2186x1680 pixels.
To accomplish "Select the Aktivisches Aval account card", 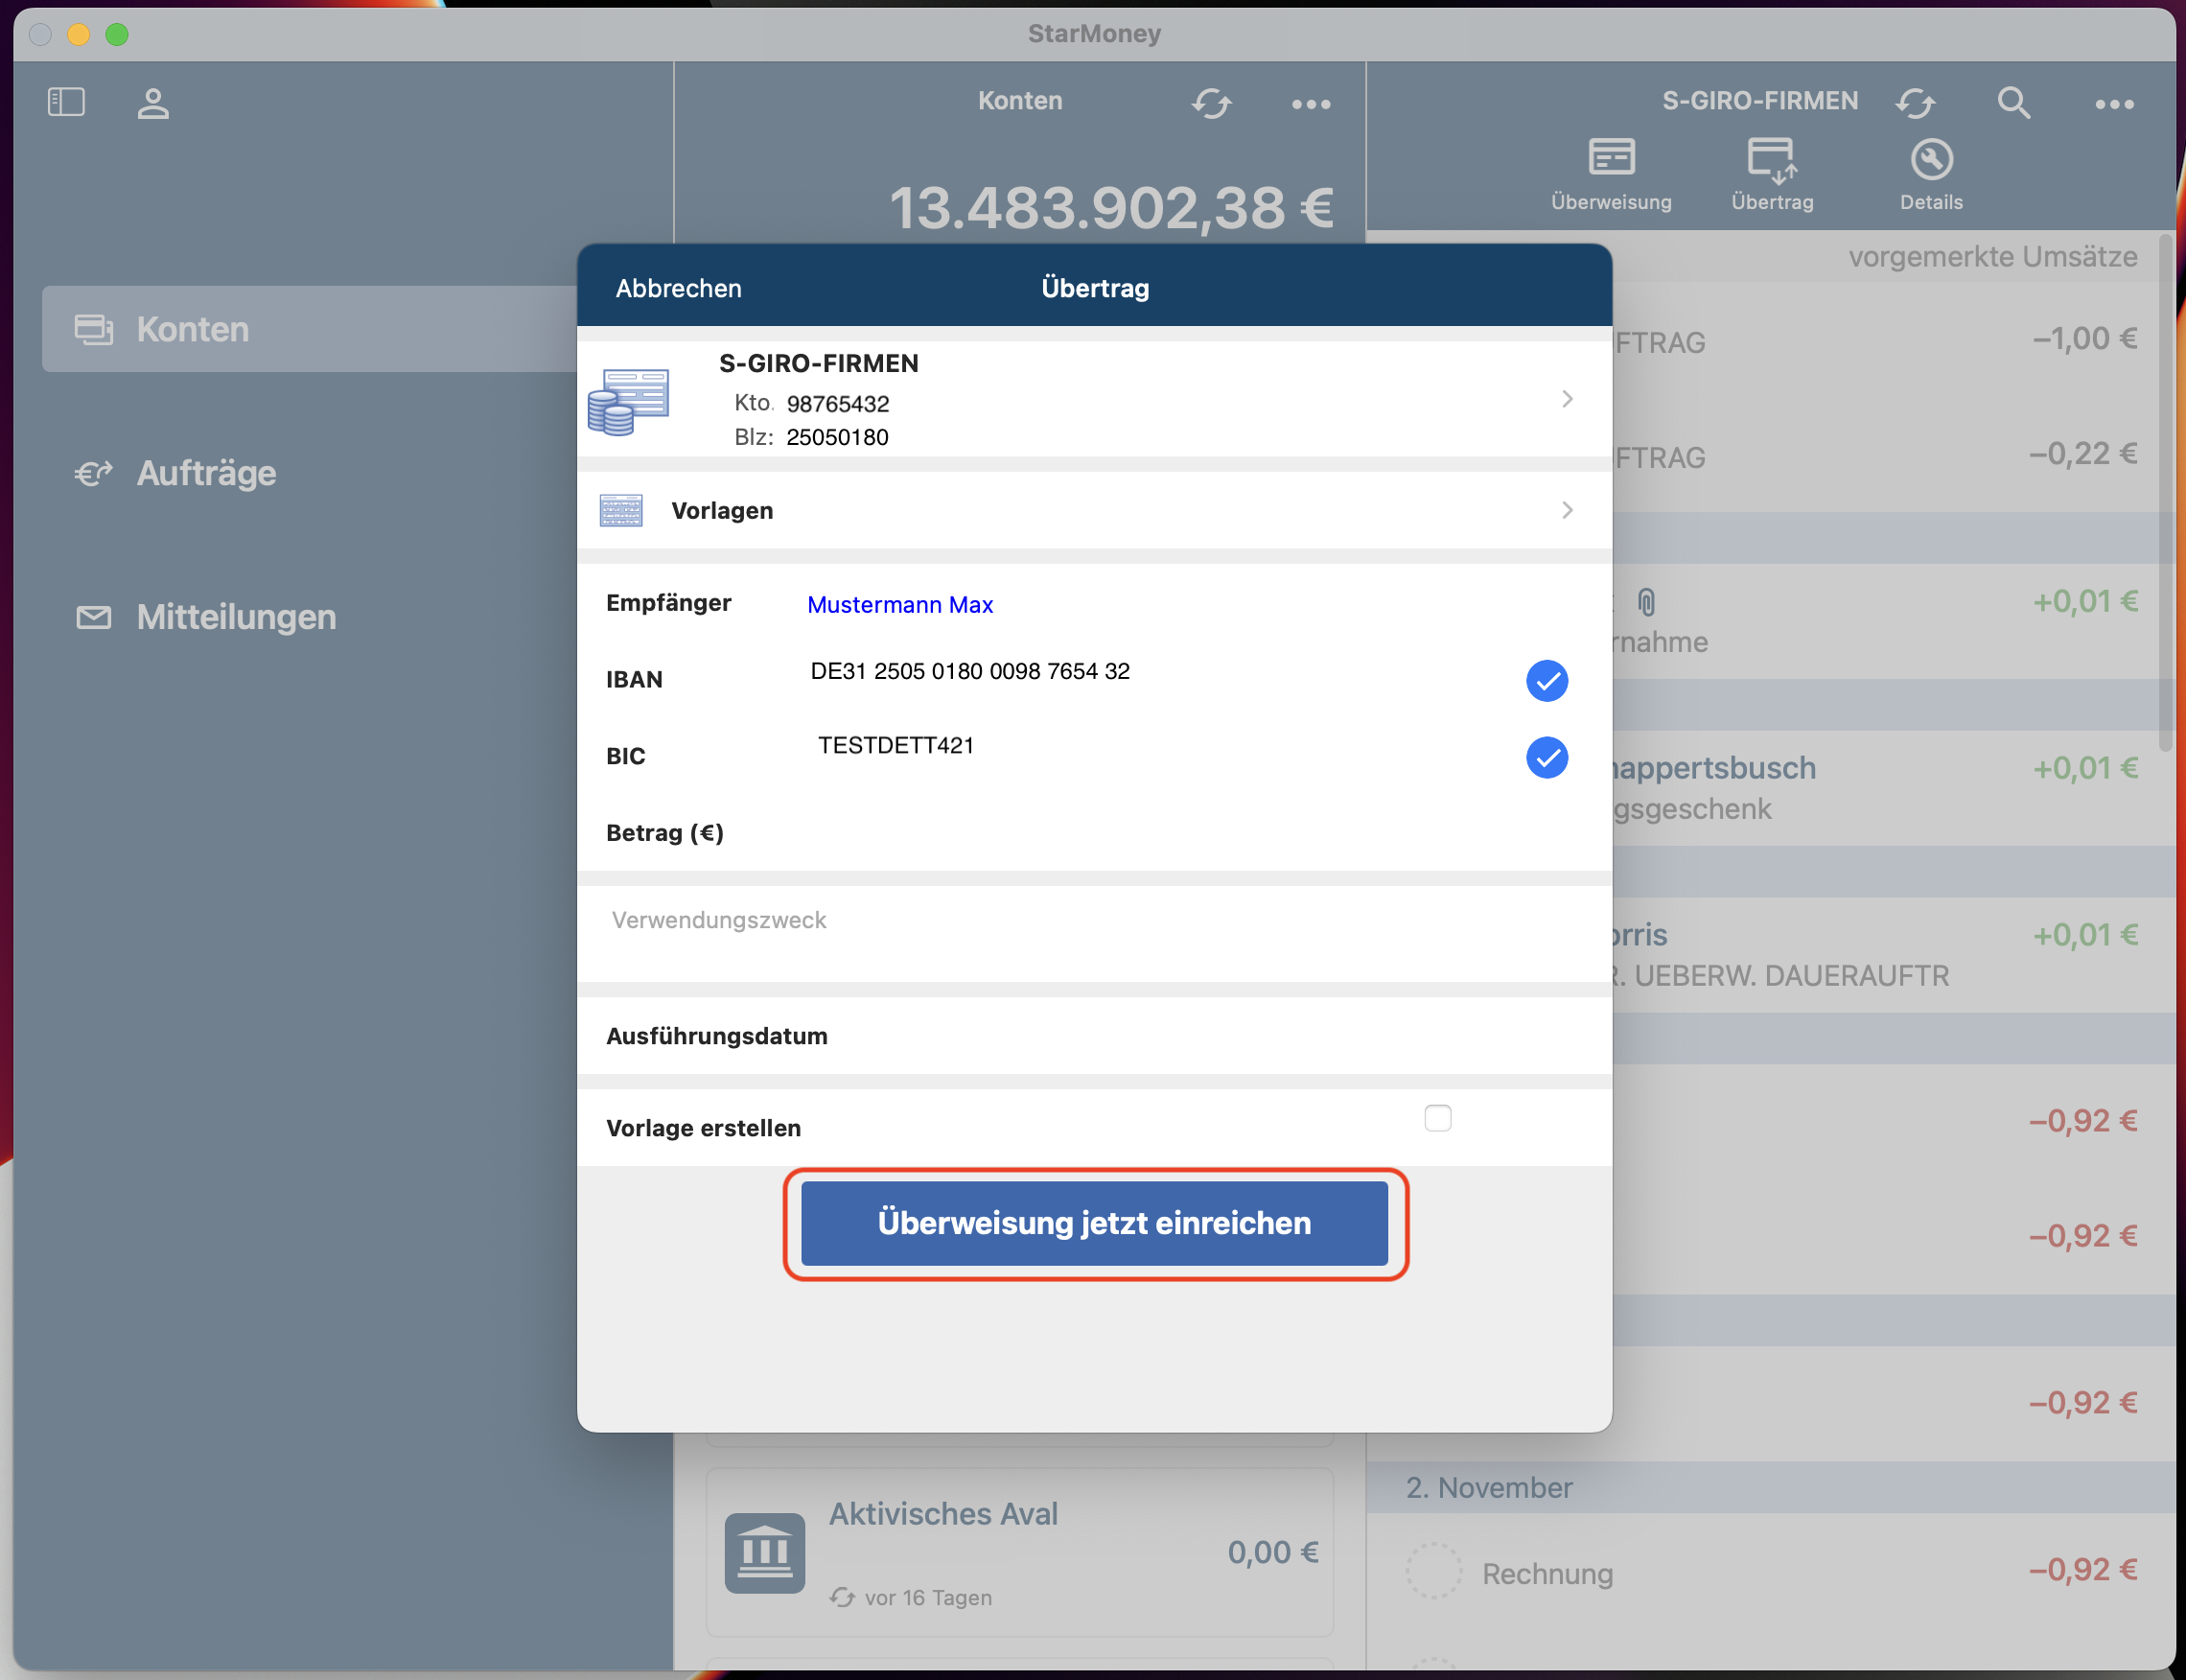I will point(1019,1552).
